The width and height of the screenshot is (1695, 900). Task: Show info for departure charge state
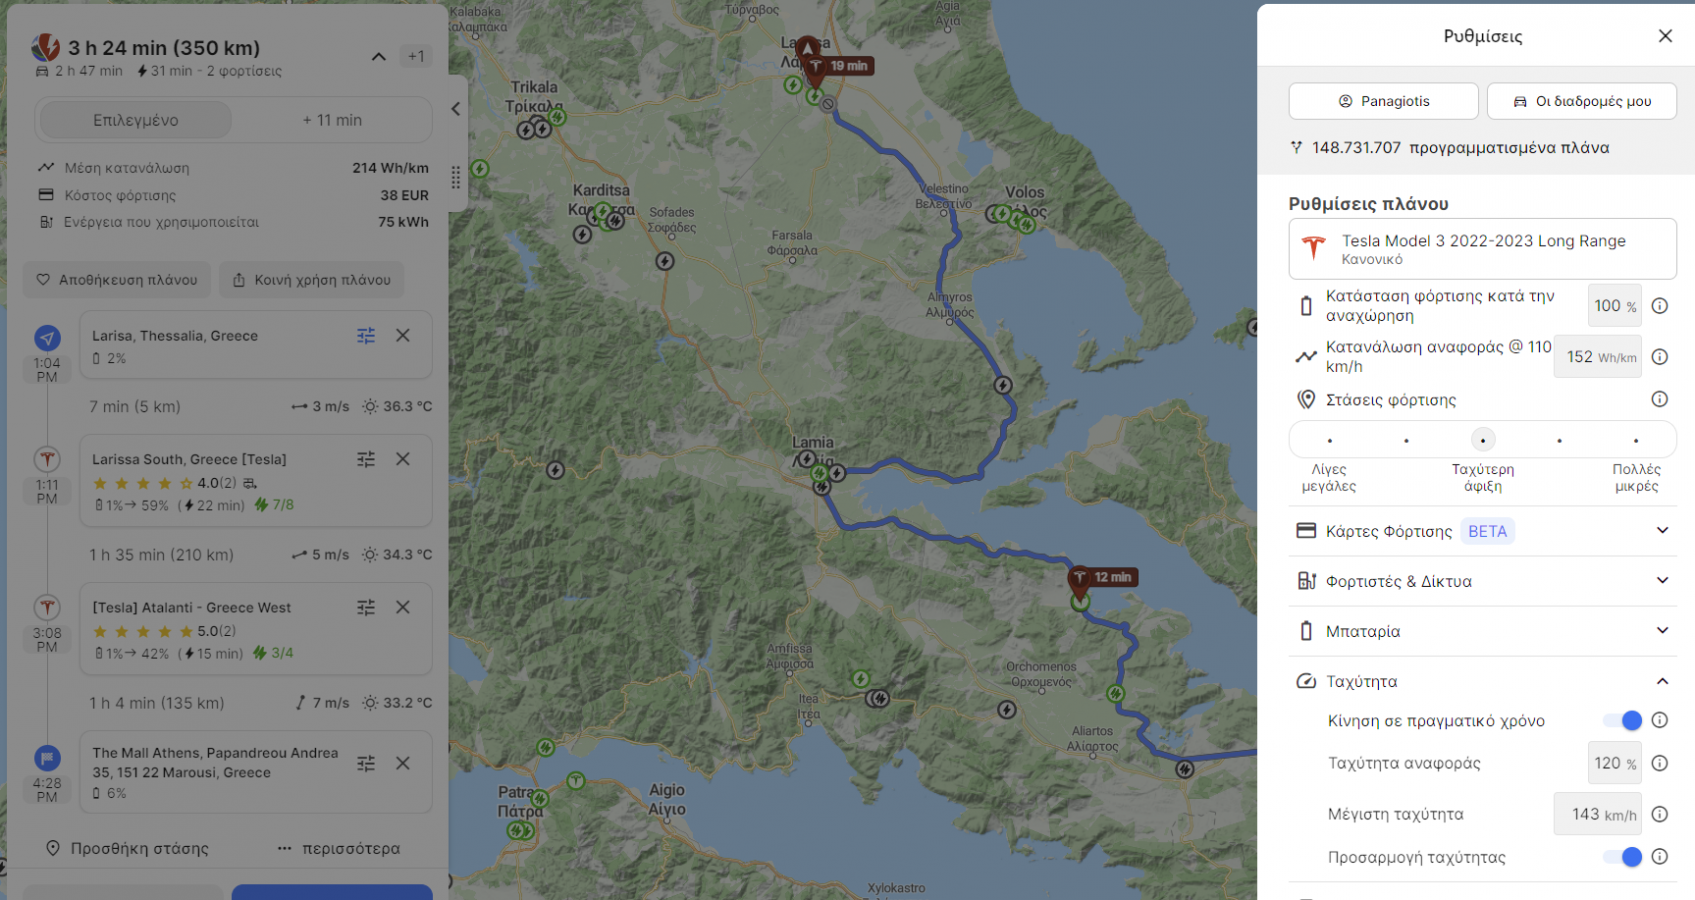1659,306
